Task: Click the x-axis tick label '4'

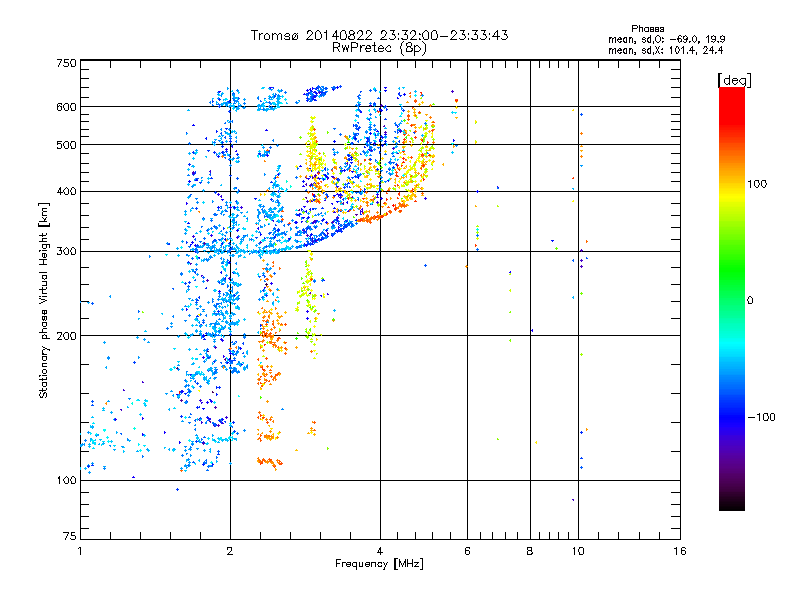Action: [380, 551]
